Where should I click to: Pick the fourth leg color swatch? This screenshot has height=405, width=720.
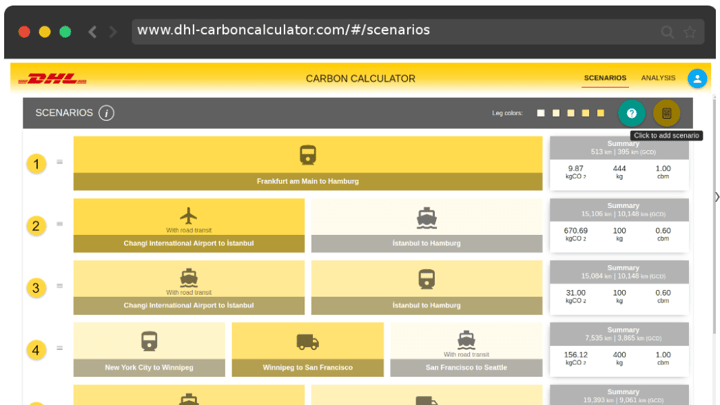pos(585,113)
